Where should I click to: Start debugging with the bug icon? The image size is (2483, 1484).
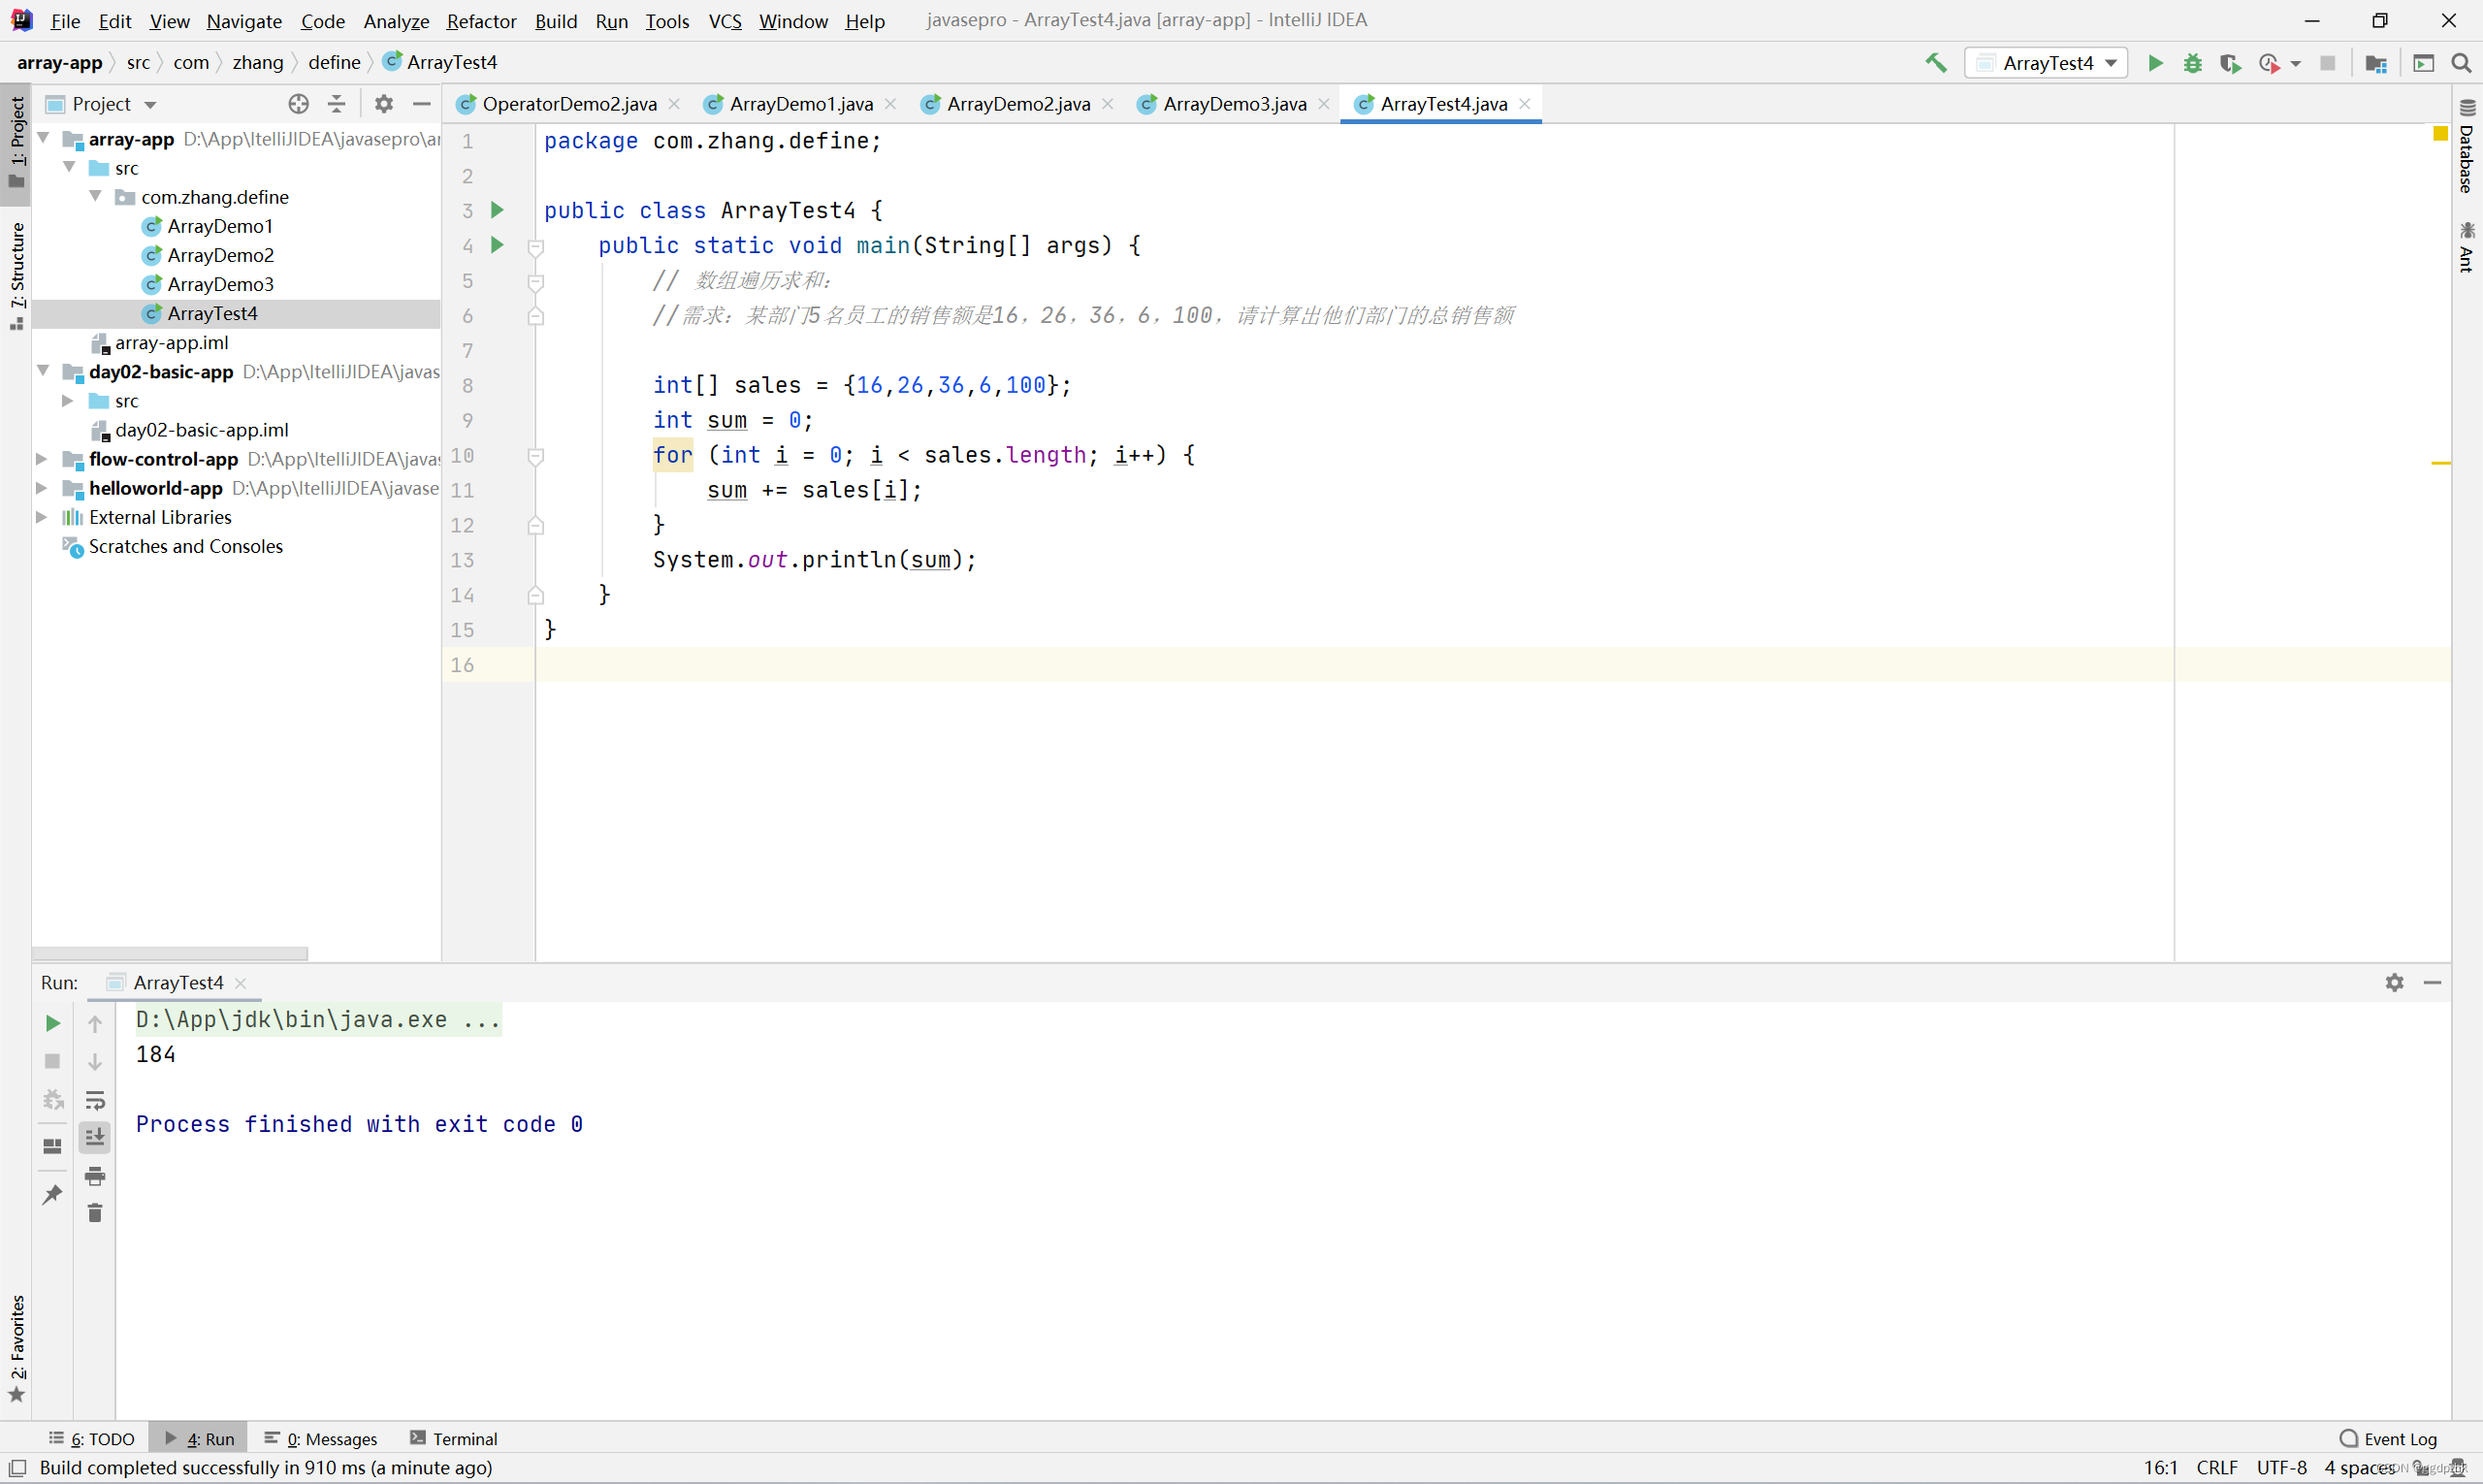[x=2192, y=63]
